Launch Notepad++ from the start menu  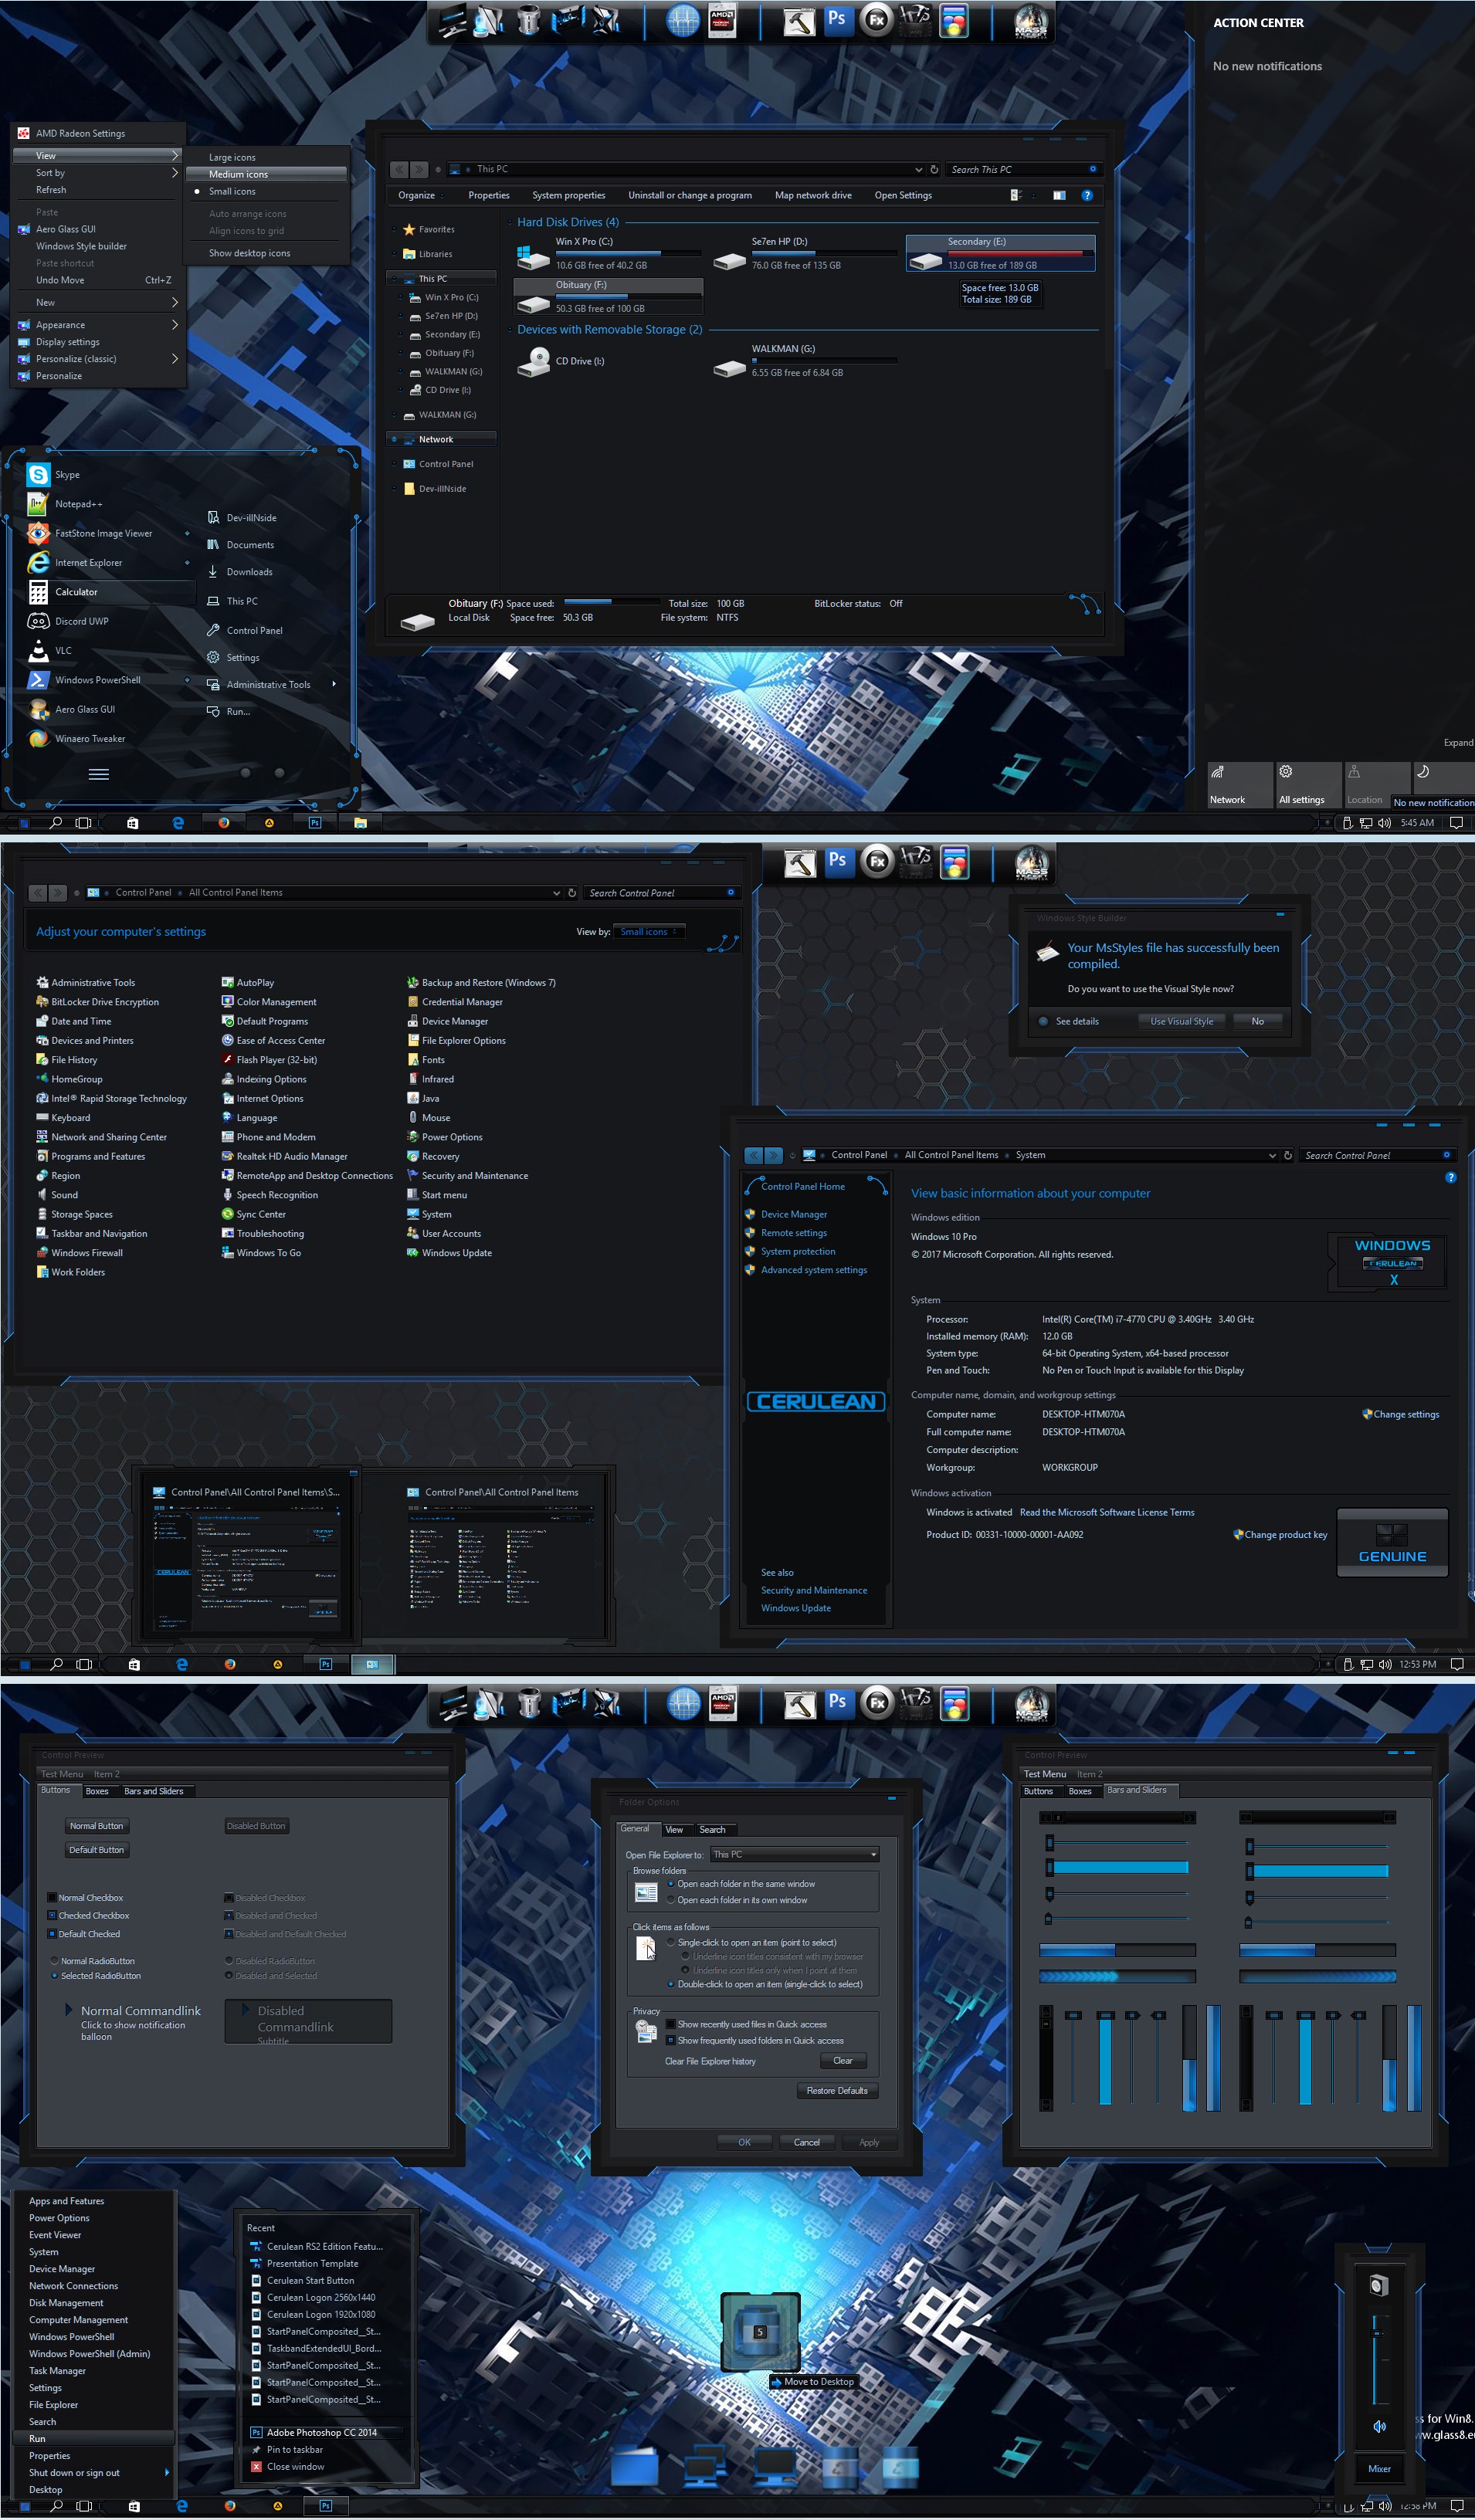(x=65, y=504)
